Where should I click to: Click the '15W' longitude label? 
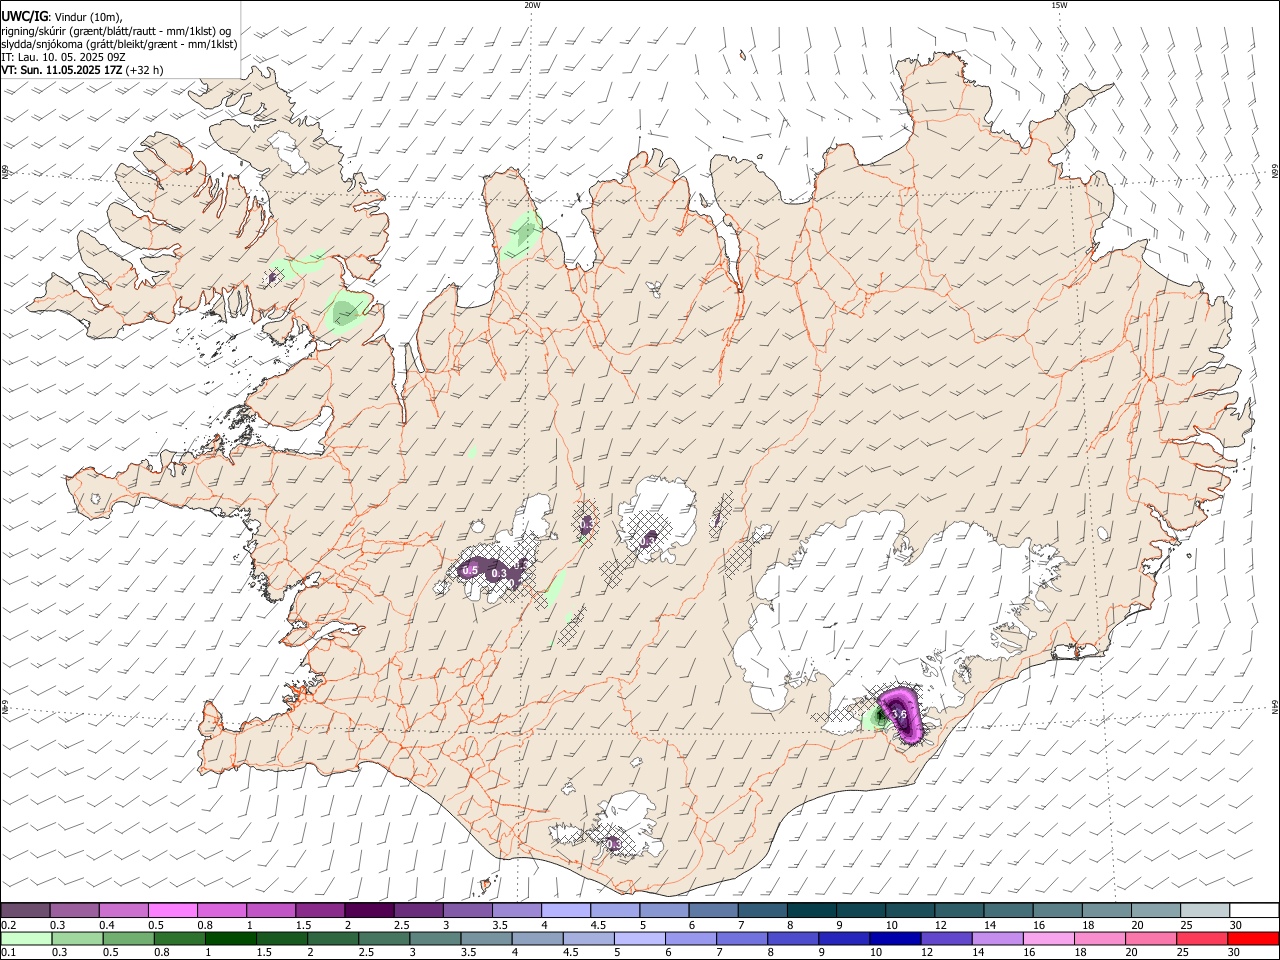(x=1059, y=5)
